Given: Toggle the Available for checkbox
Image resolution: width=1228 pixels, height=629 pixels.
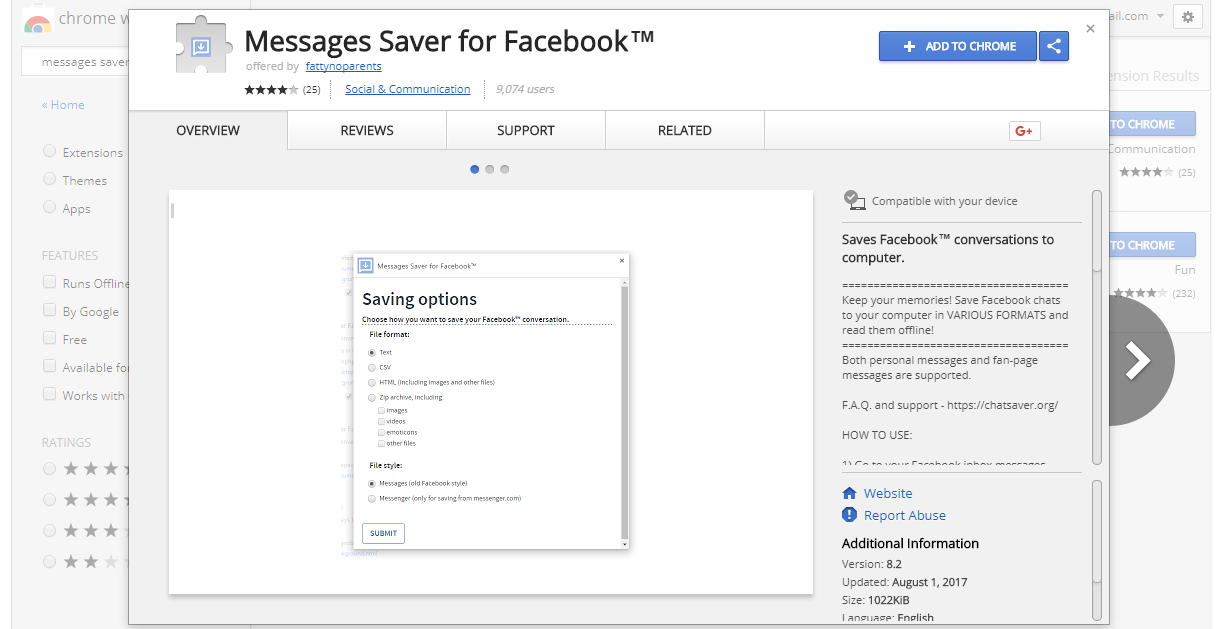Looking at the screenshot, I should (49, 367).
